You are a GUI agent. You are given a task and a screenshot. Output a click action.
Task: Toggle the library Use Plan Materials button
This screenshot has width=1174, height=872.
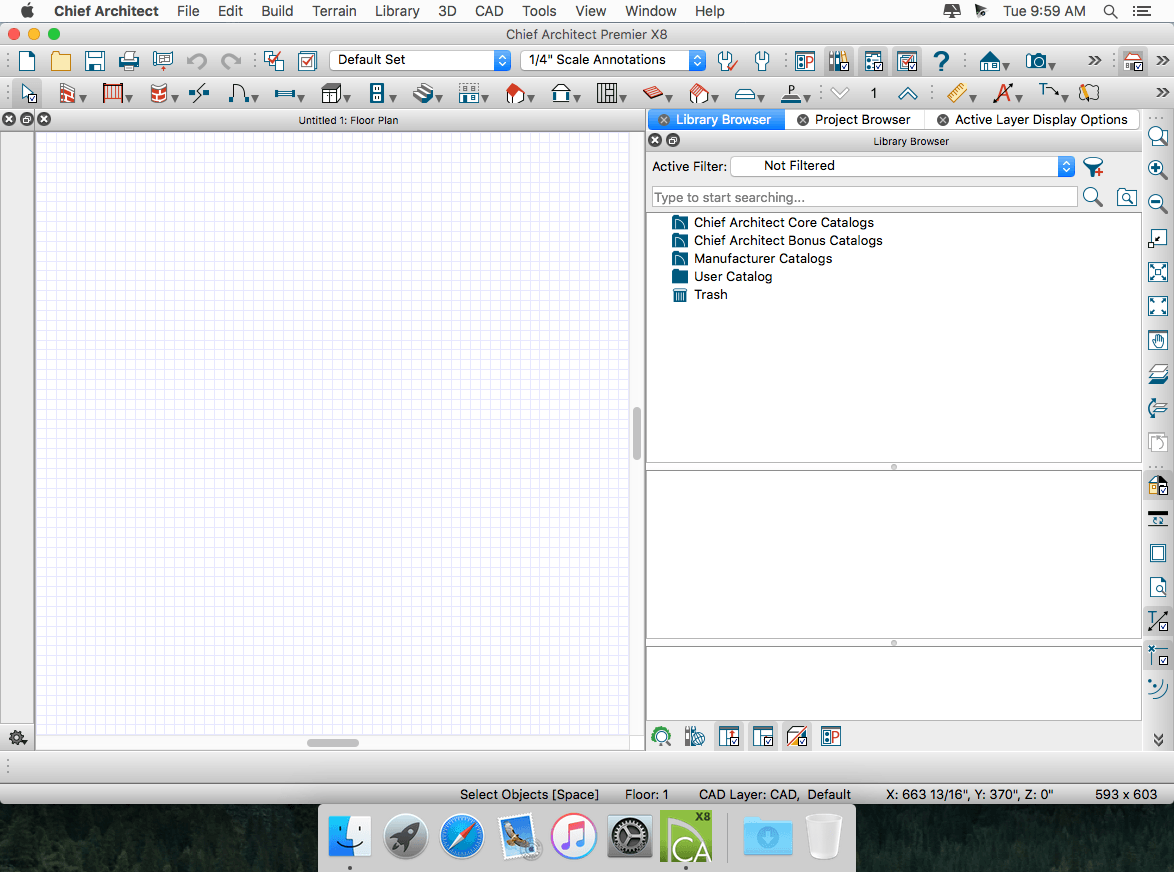click(x=797, y=737)
